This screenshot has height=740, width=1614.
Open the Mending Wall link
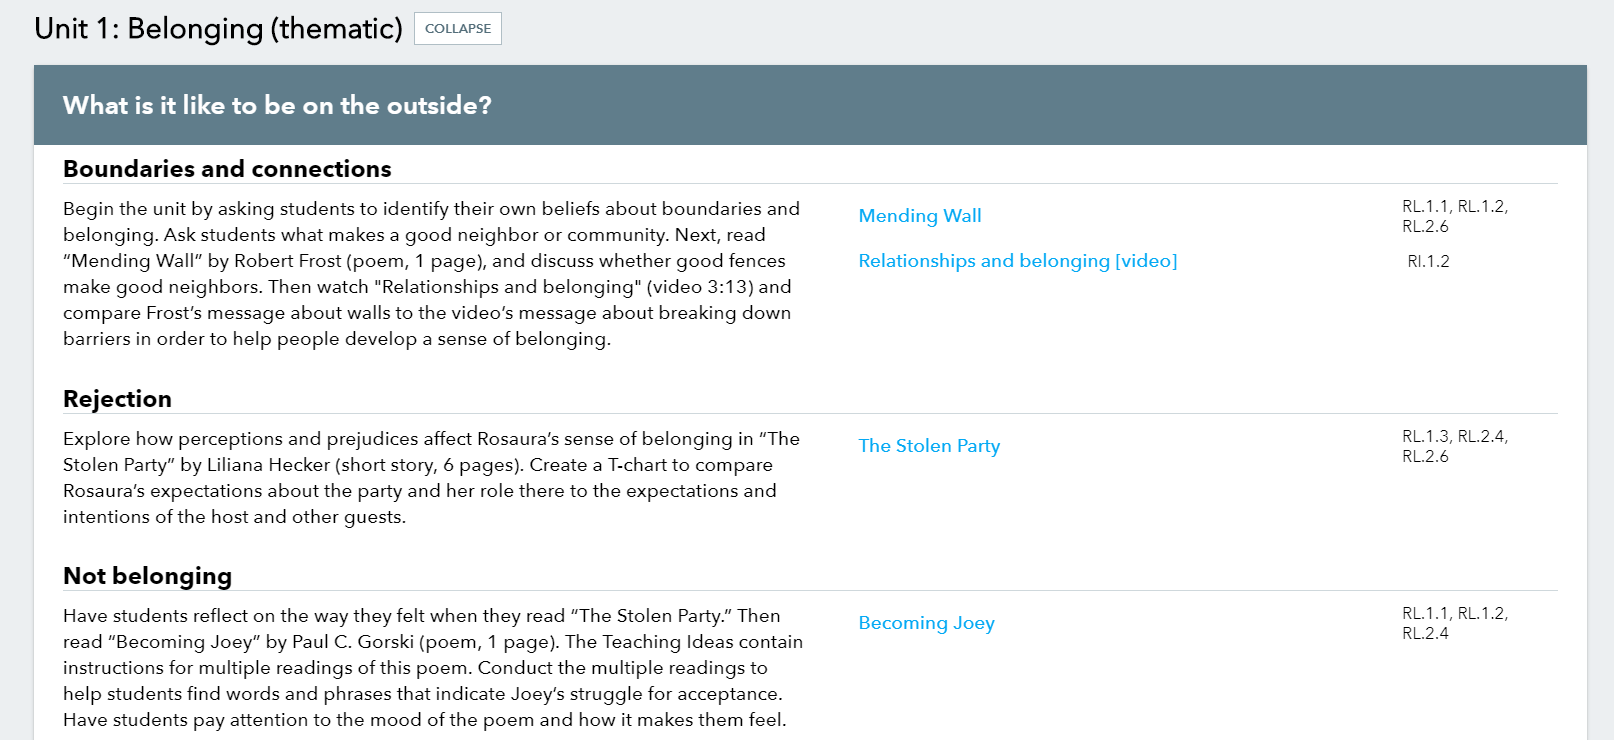pos(920,216)
